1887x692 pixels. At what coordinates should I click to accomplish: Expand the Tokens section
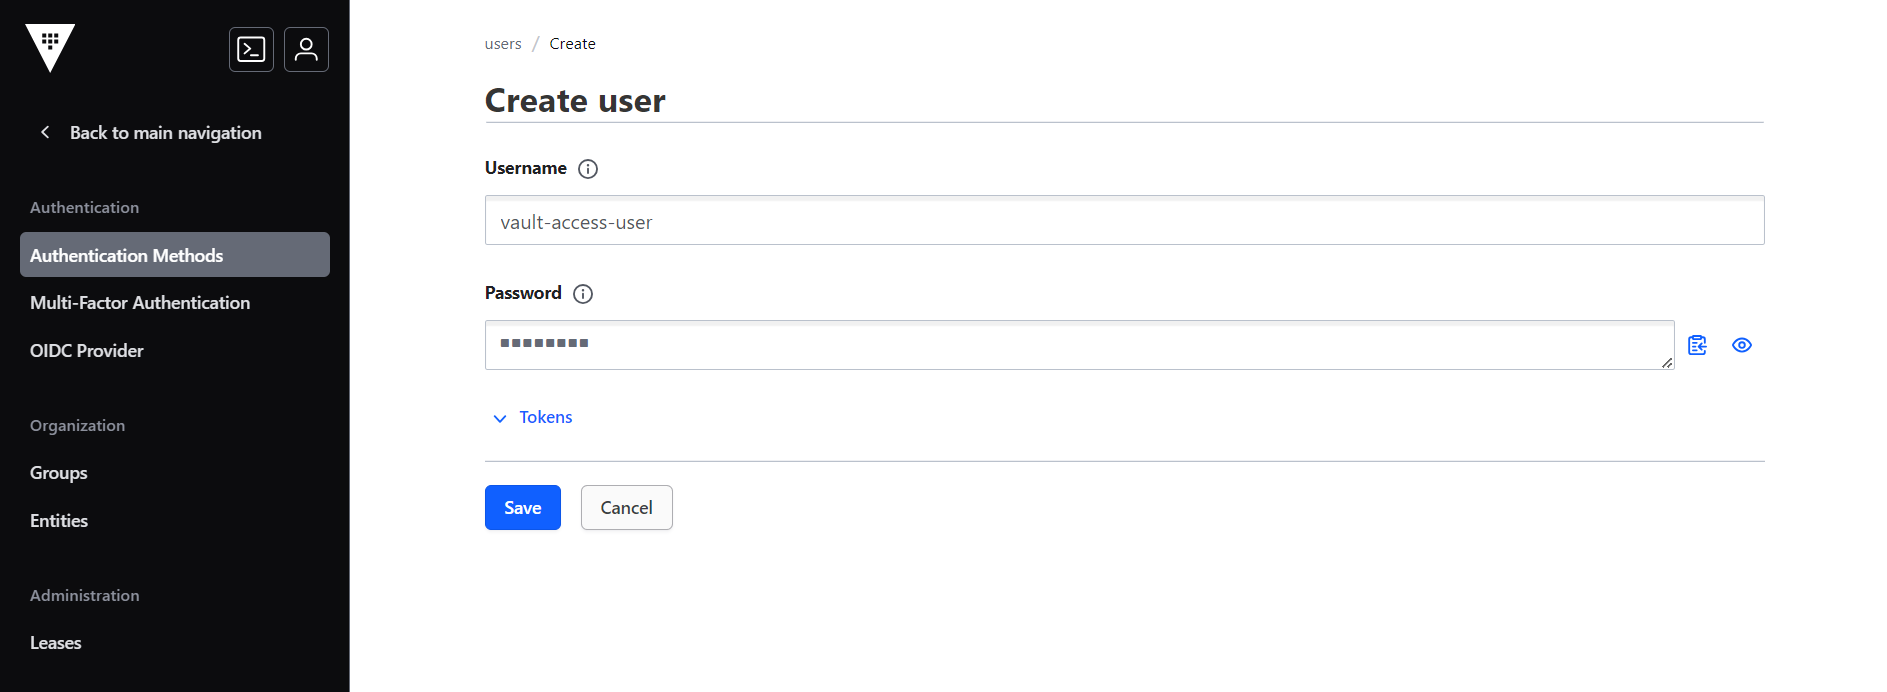click(x=532, y=417)
